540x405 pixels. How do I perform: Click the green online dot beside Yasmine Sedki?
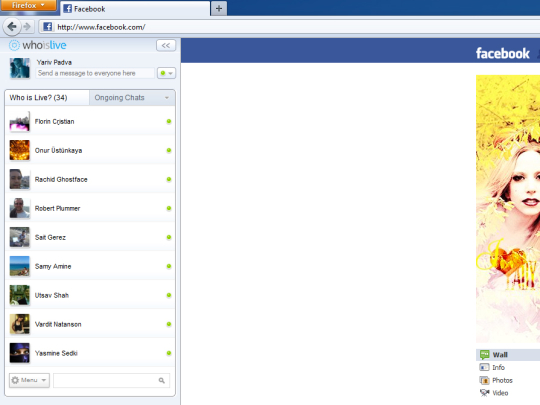coord(169,353)
